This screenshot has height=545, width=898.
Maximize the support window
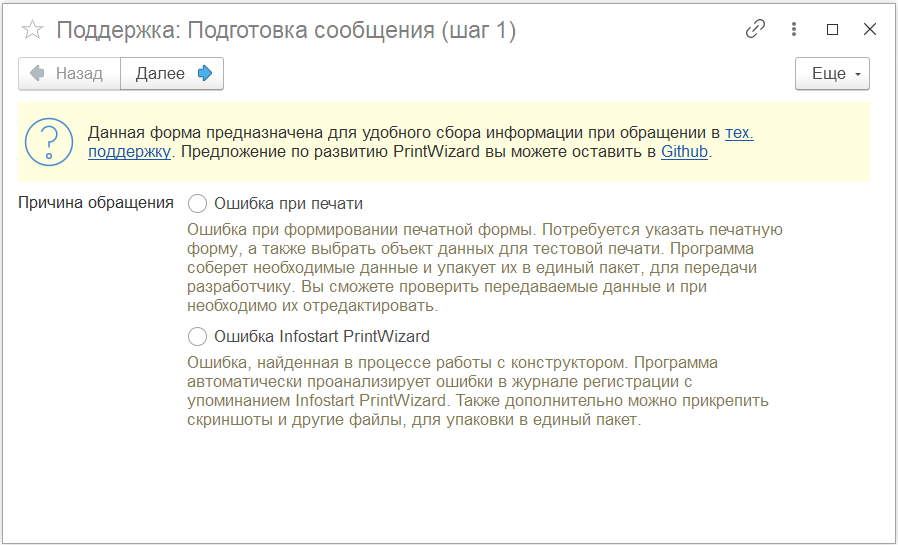coord(832,30)
